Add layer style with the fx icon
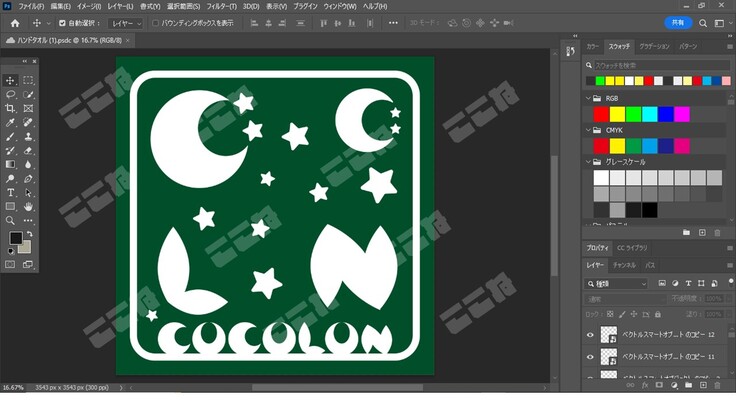Image resolution: width=736 pixels, height=414 pixels. pos(646,383)
